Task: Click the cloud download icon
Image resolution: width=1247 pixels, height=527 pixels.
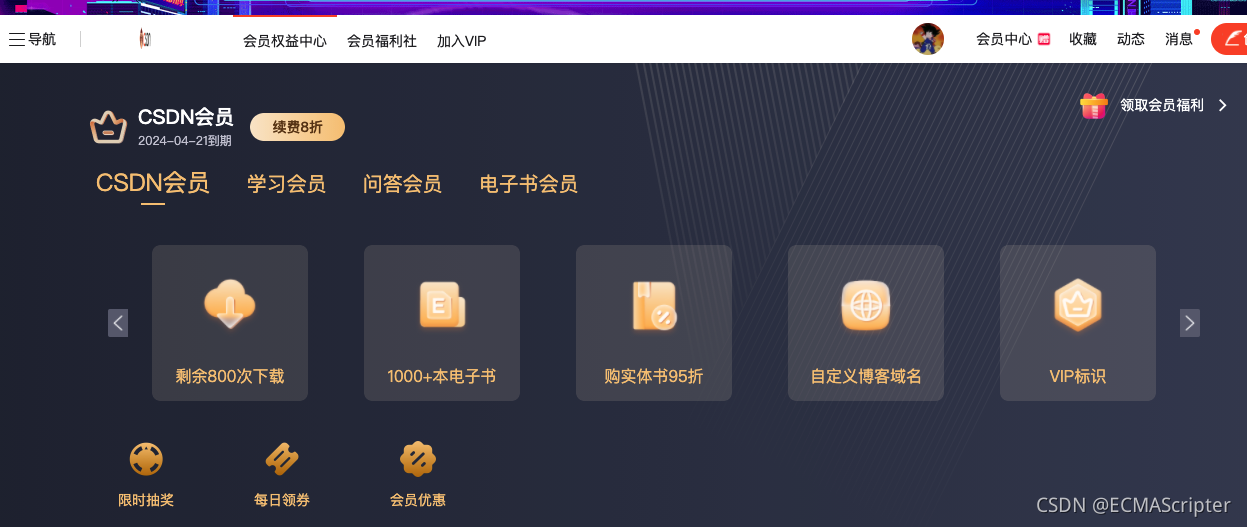Action: pyautogui.click(x=230, y=305)
